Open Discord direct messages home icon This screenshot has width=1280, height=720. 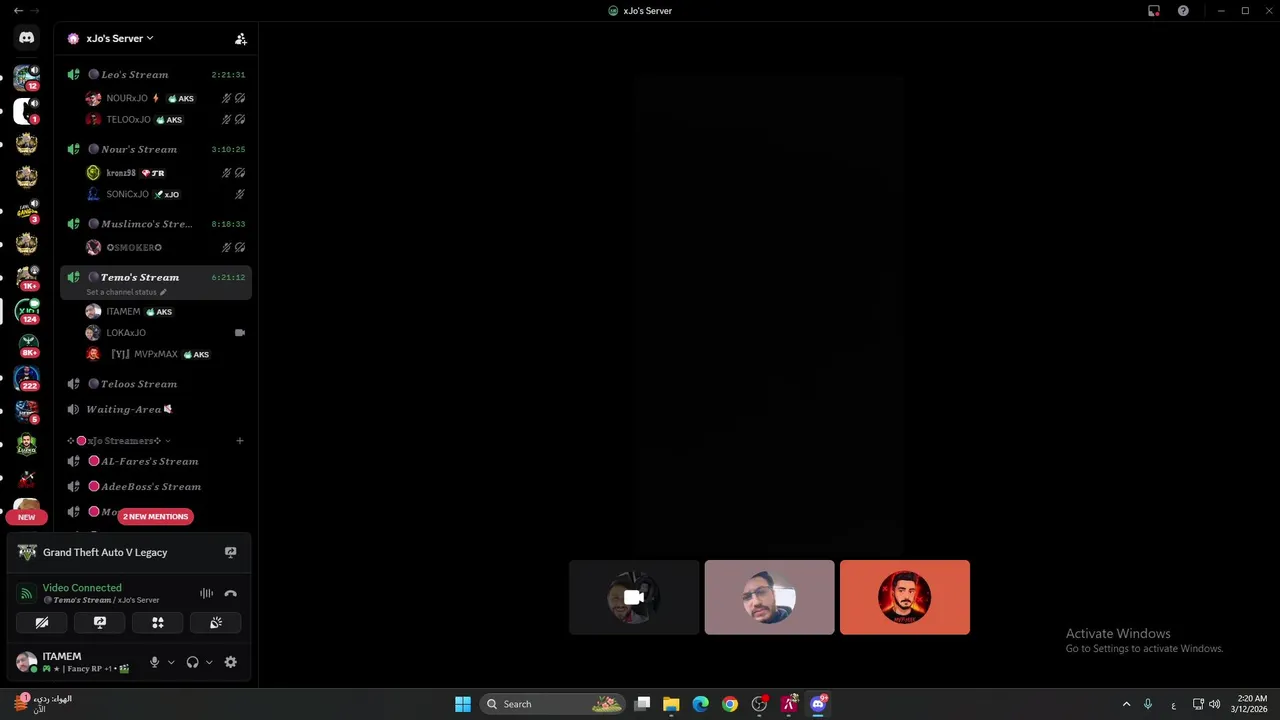point(27,38)
